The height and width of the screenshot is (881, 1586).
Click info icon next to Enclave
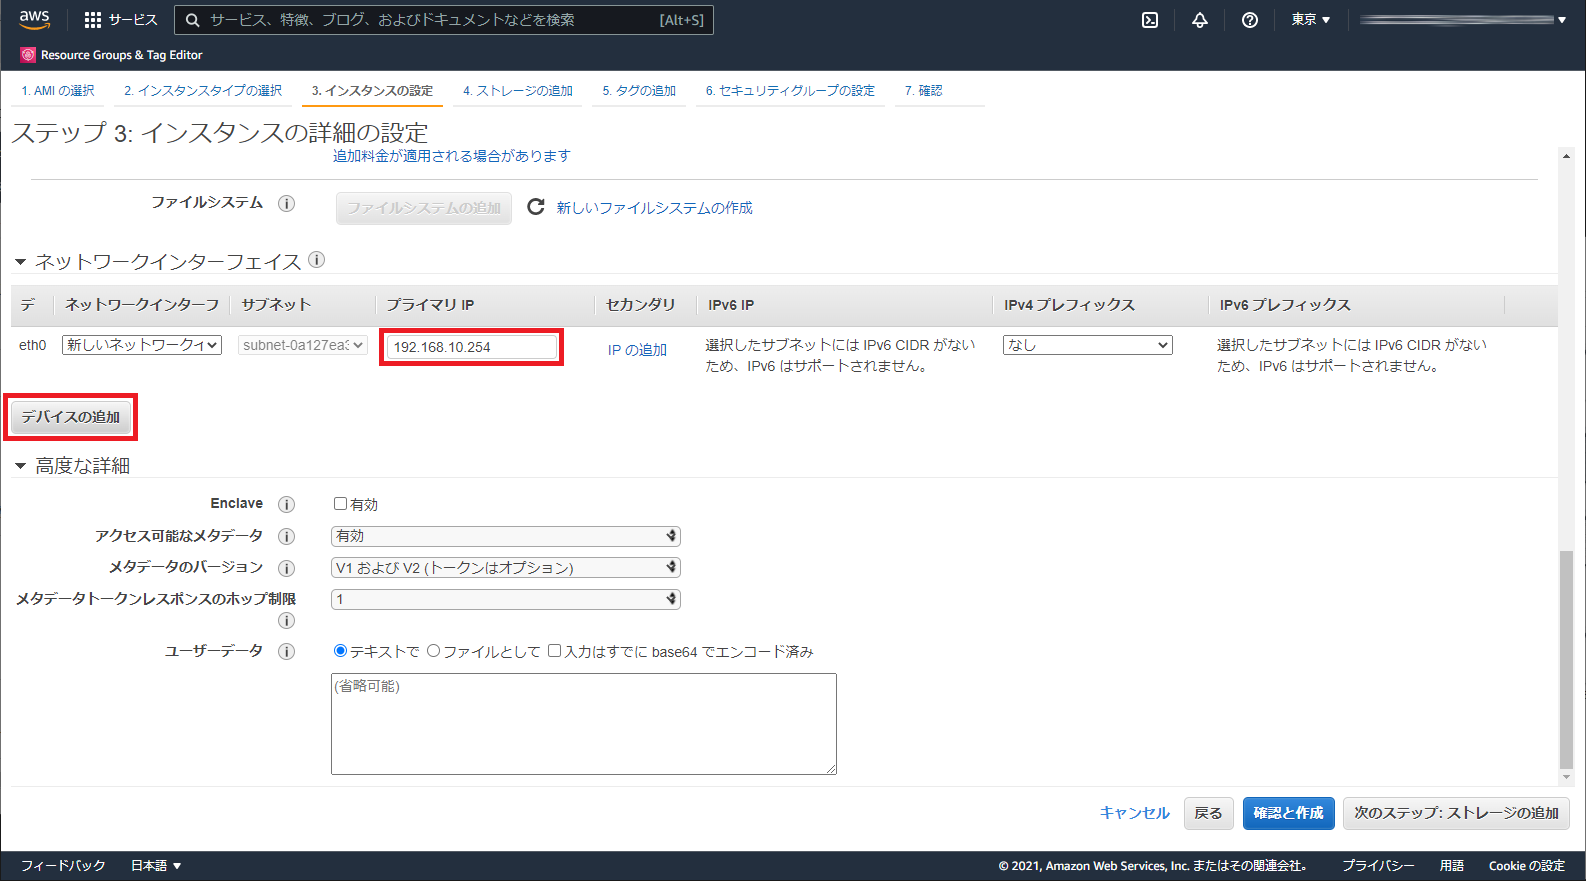tap(286, 505)
